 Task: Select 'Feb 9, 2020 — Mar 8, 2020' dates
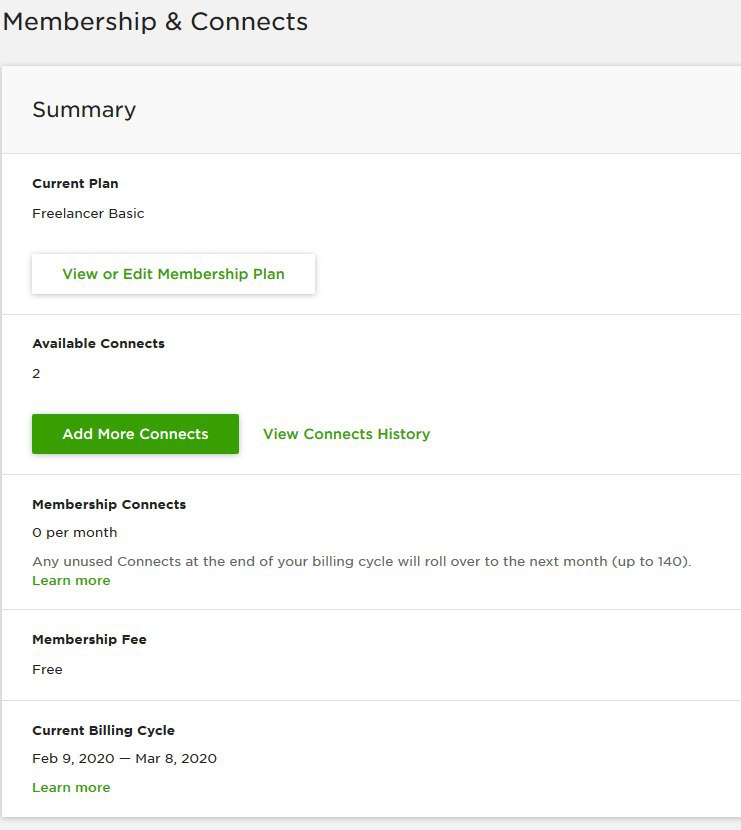click(124, 759)
